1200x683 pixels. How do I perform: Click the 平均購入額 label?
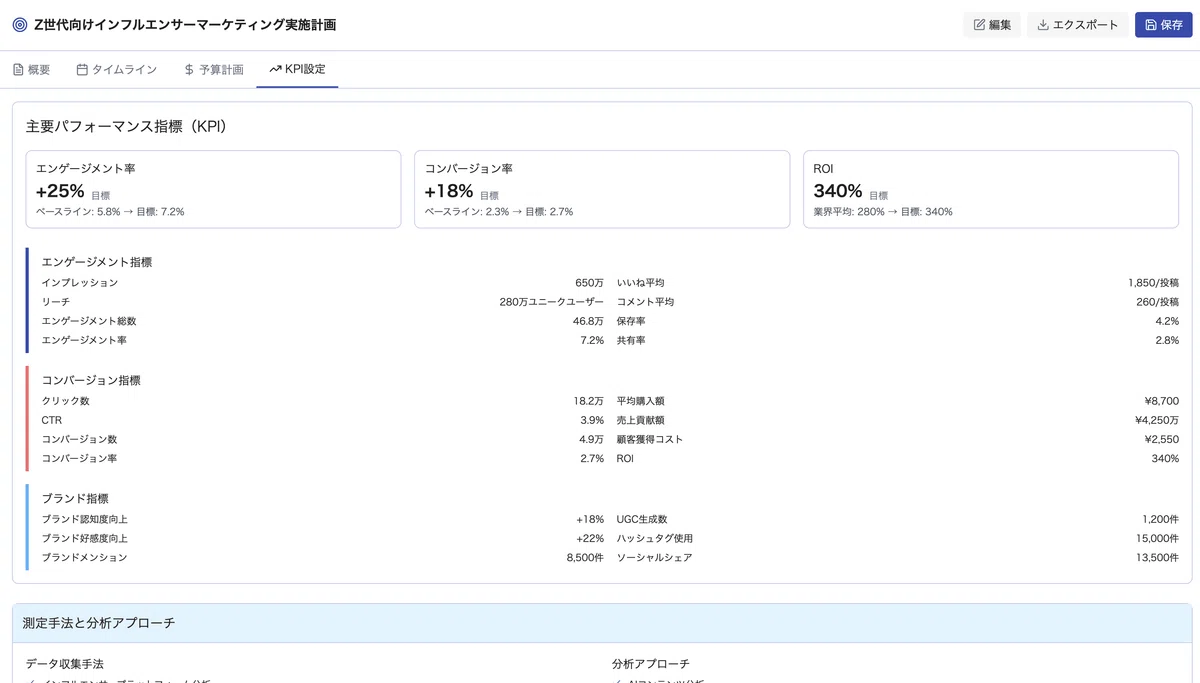pos(641,401)
